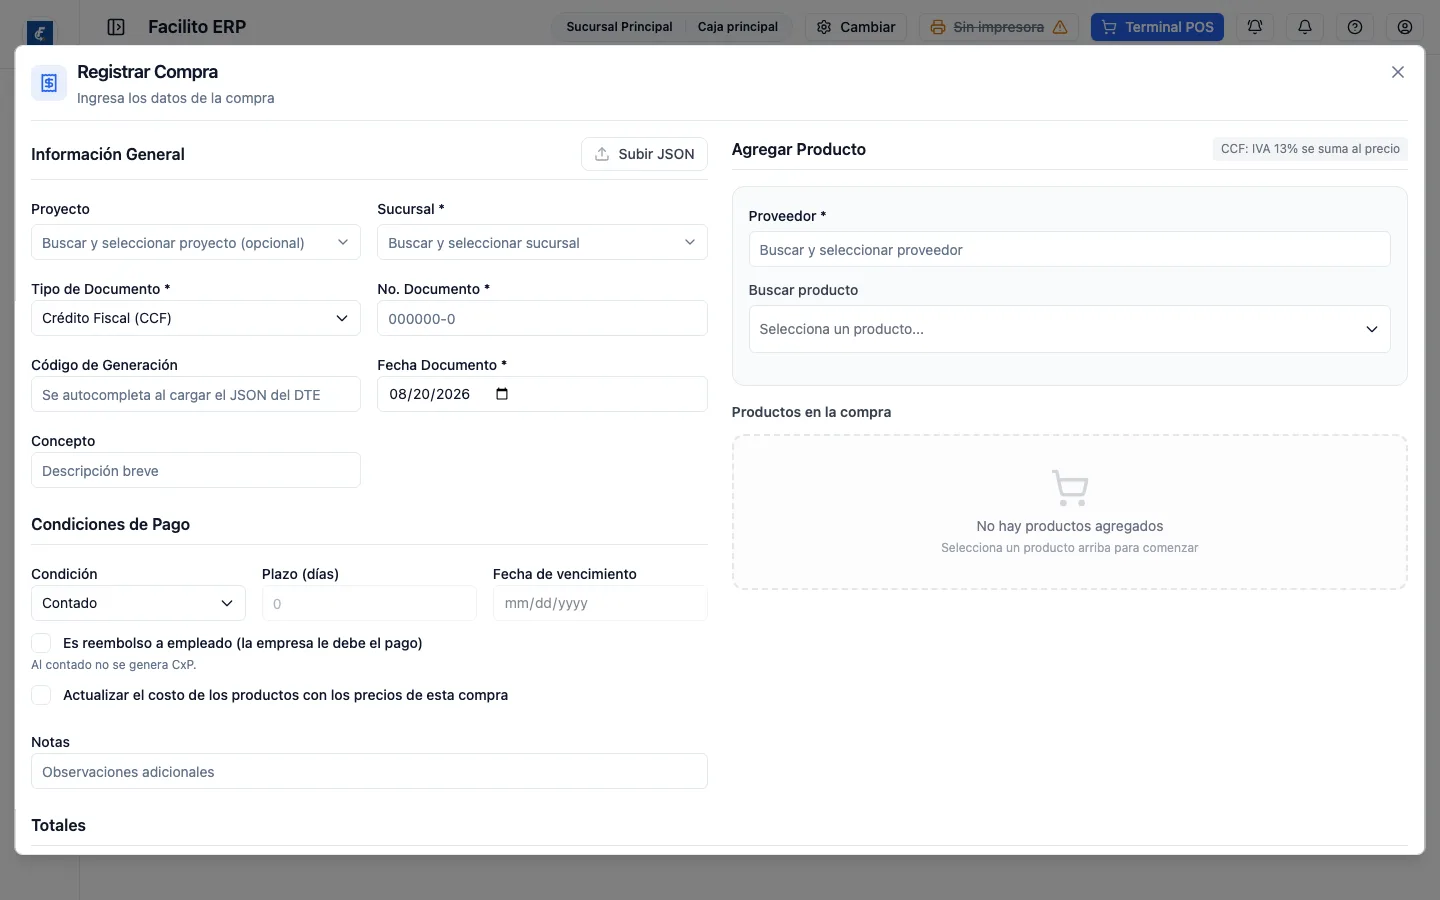This screenshot has height=900, width=1440.
Task: Click the Fecha de vencimiento field
Action: pyautogui.click(x=600, y=604)
